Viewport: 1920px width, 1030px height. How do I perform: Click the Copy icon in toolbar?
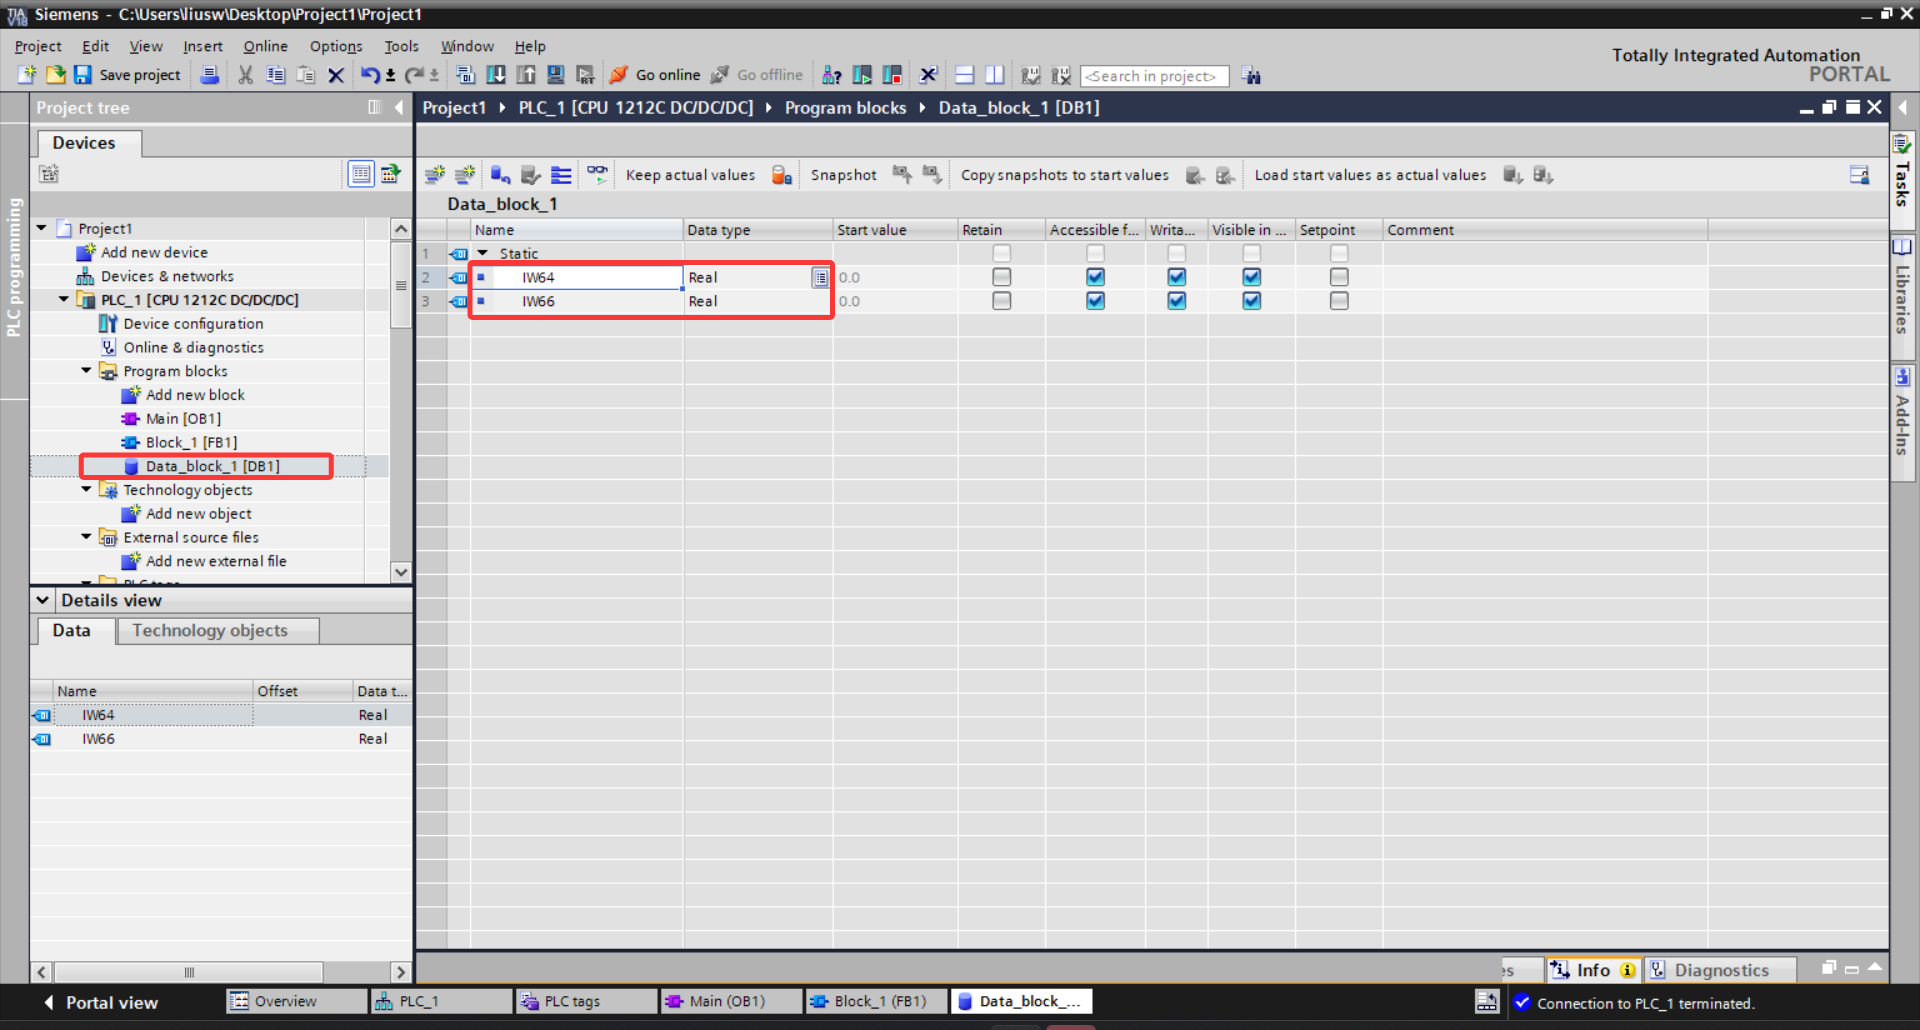pyautogui.click(x=276, y=75)
